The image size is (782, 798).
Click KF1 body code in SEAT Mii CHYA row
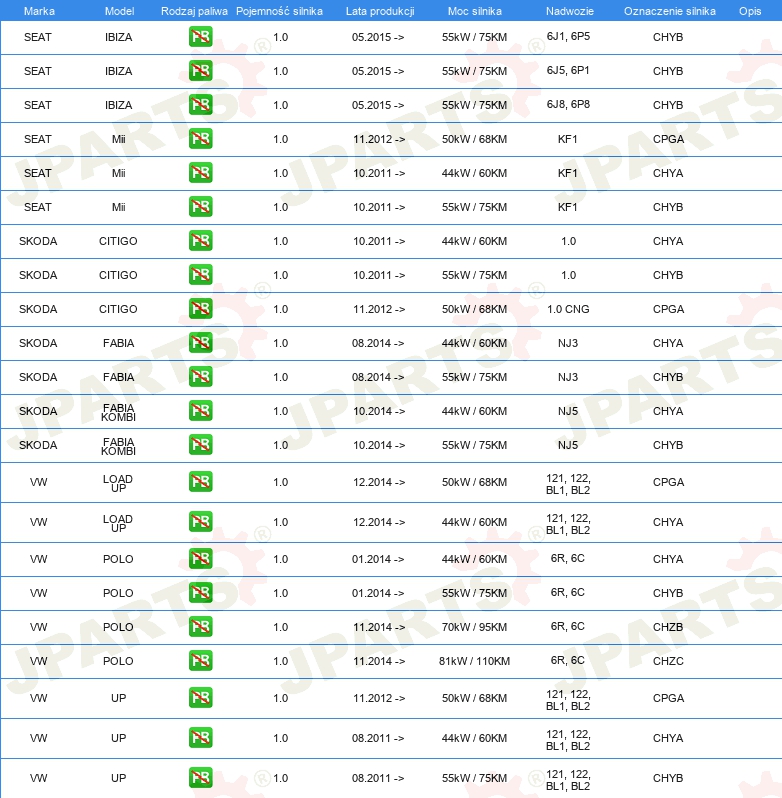[x=568, y=173]
